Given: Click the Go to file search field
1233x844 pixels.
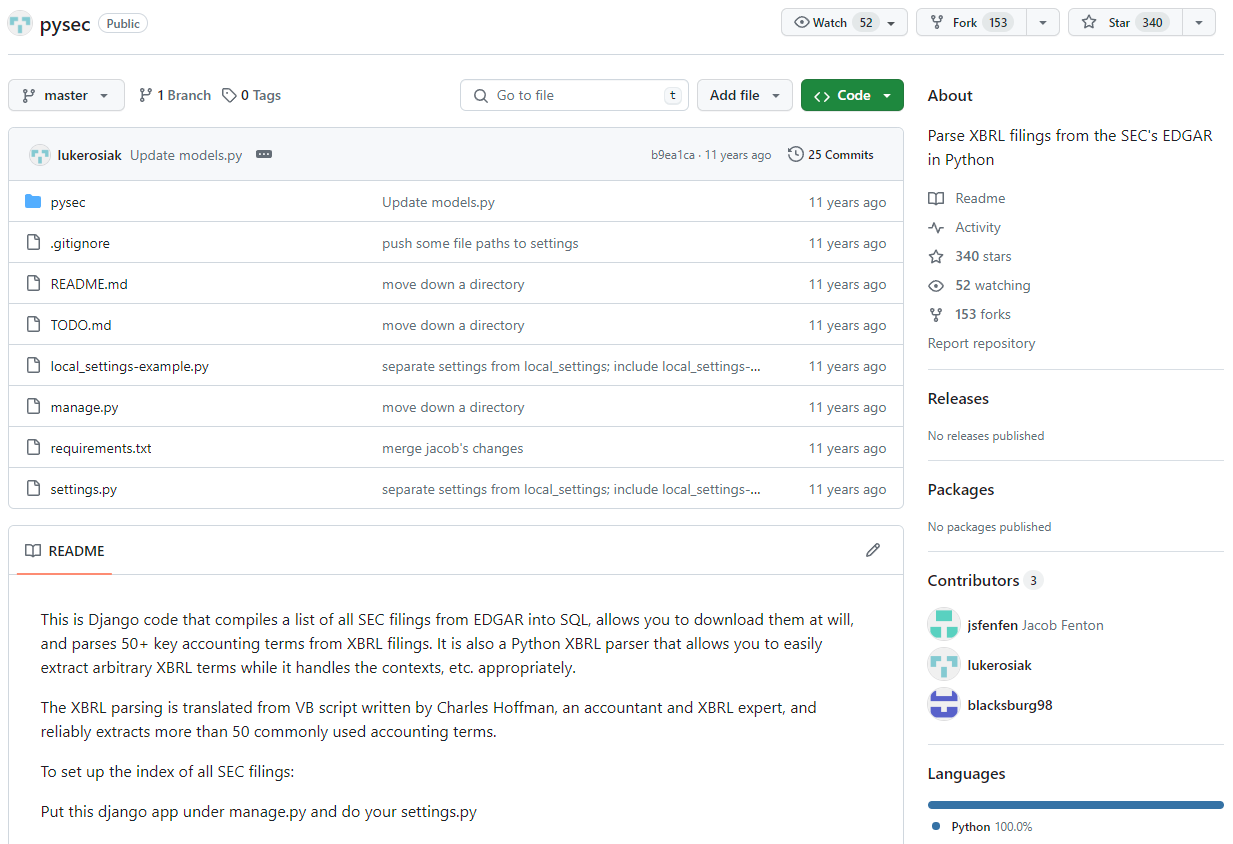Looking at the screenshot, I should point(575,95).
